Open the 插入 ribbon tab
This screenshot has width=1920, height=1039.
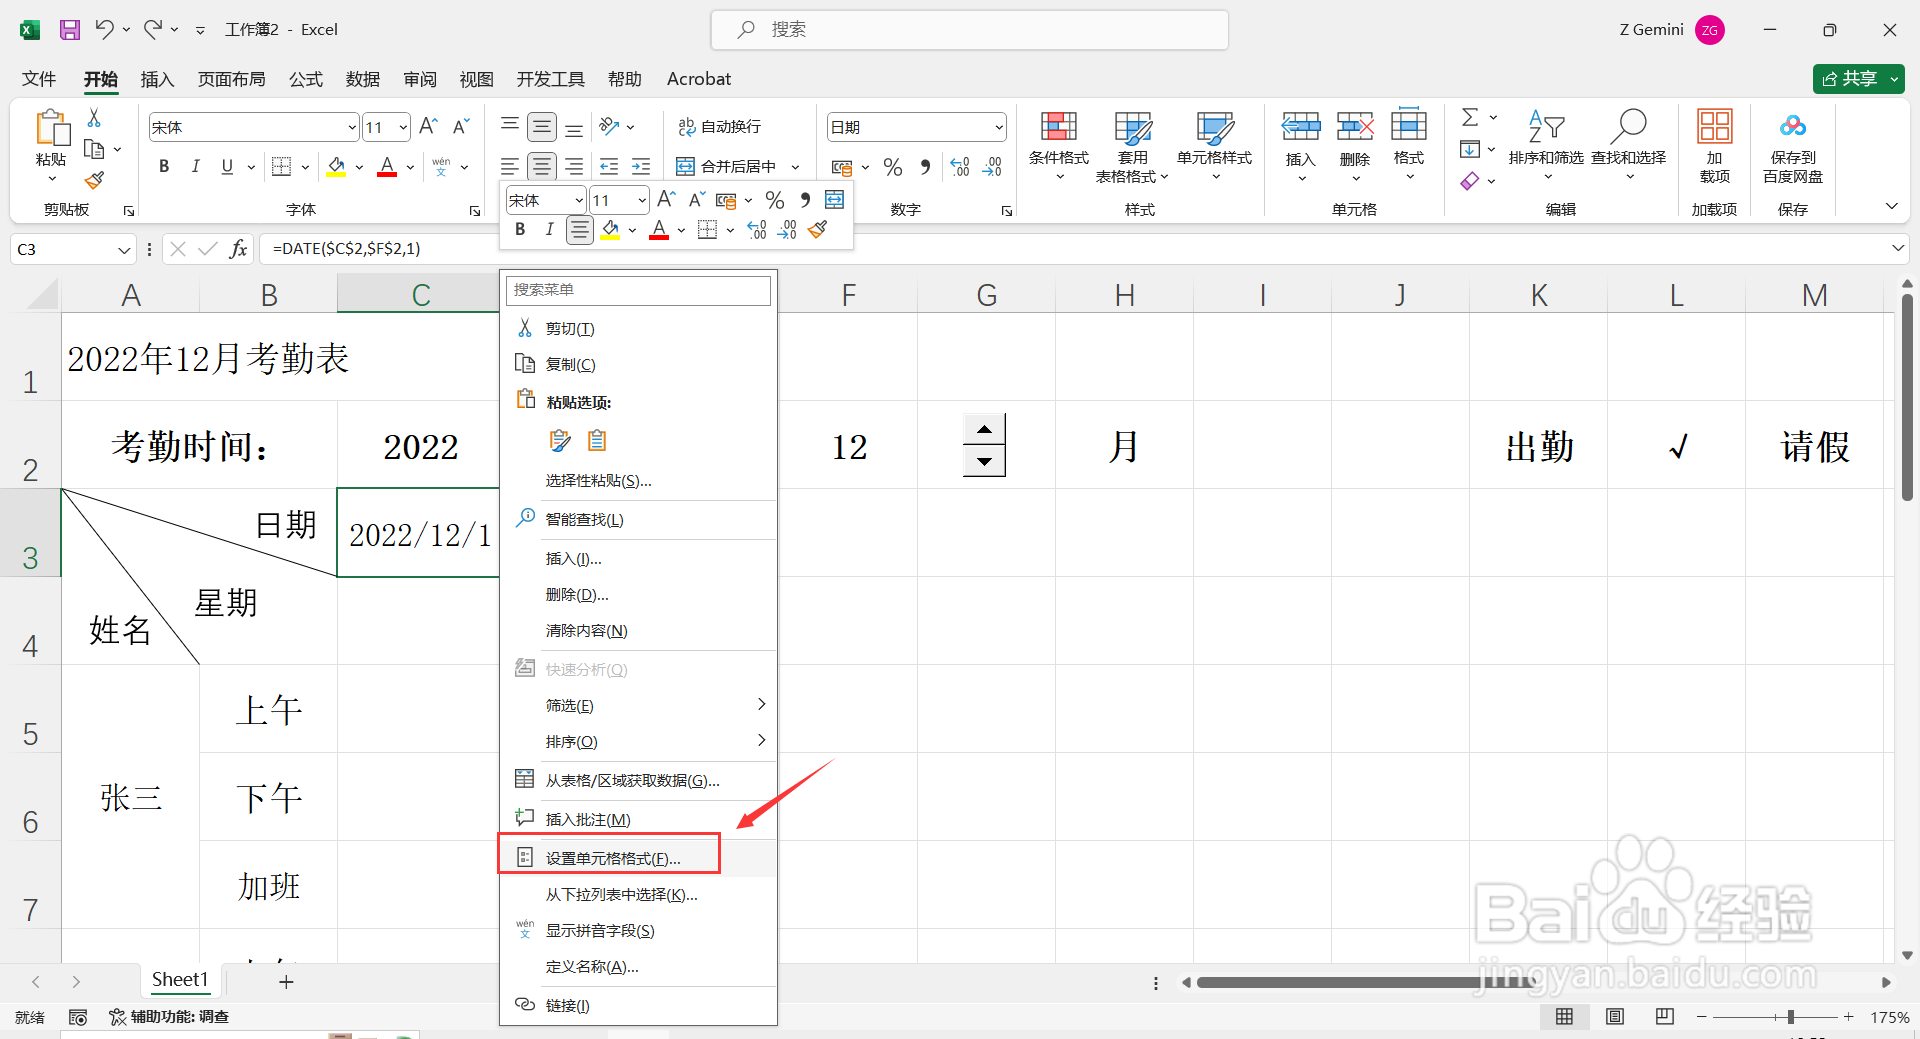(x=157, y=79)
